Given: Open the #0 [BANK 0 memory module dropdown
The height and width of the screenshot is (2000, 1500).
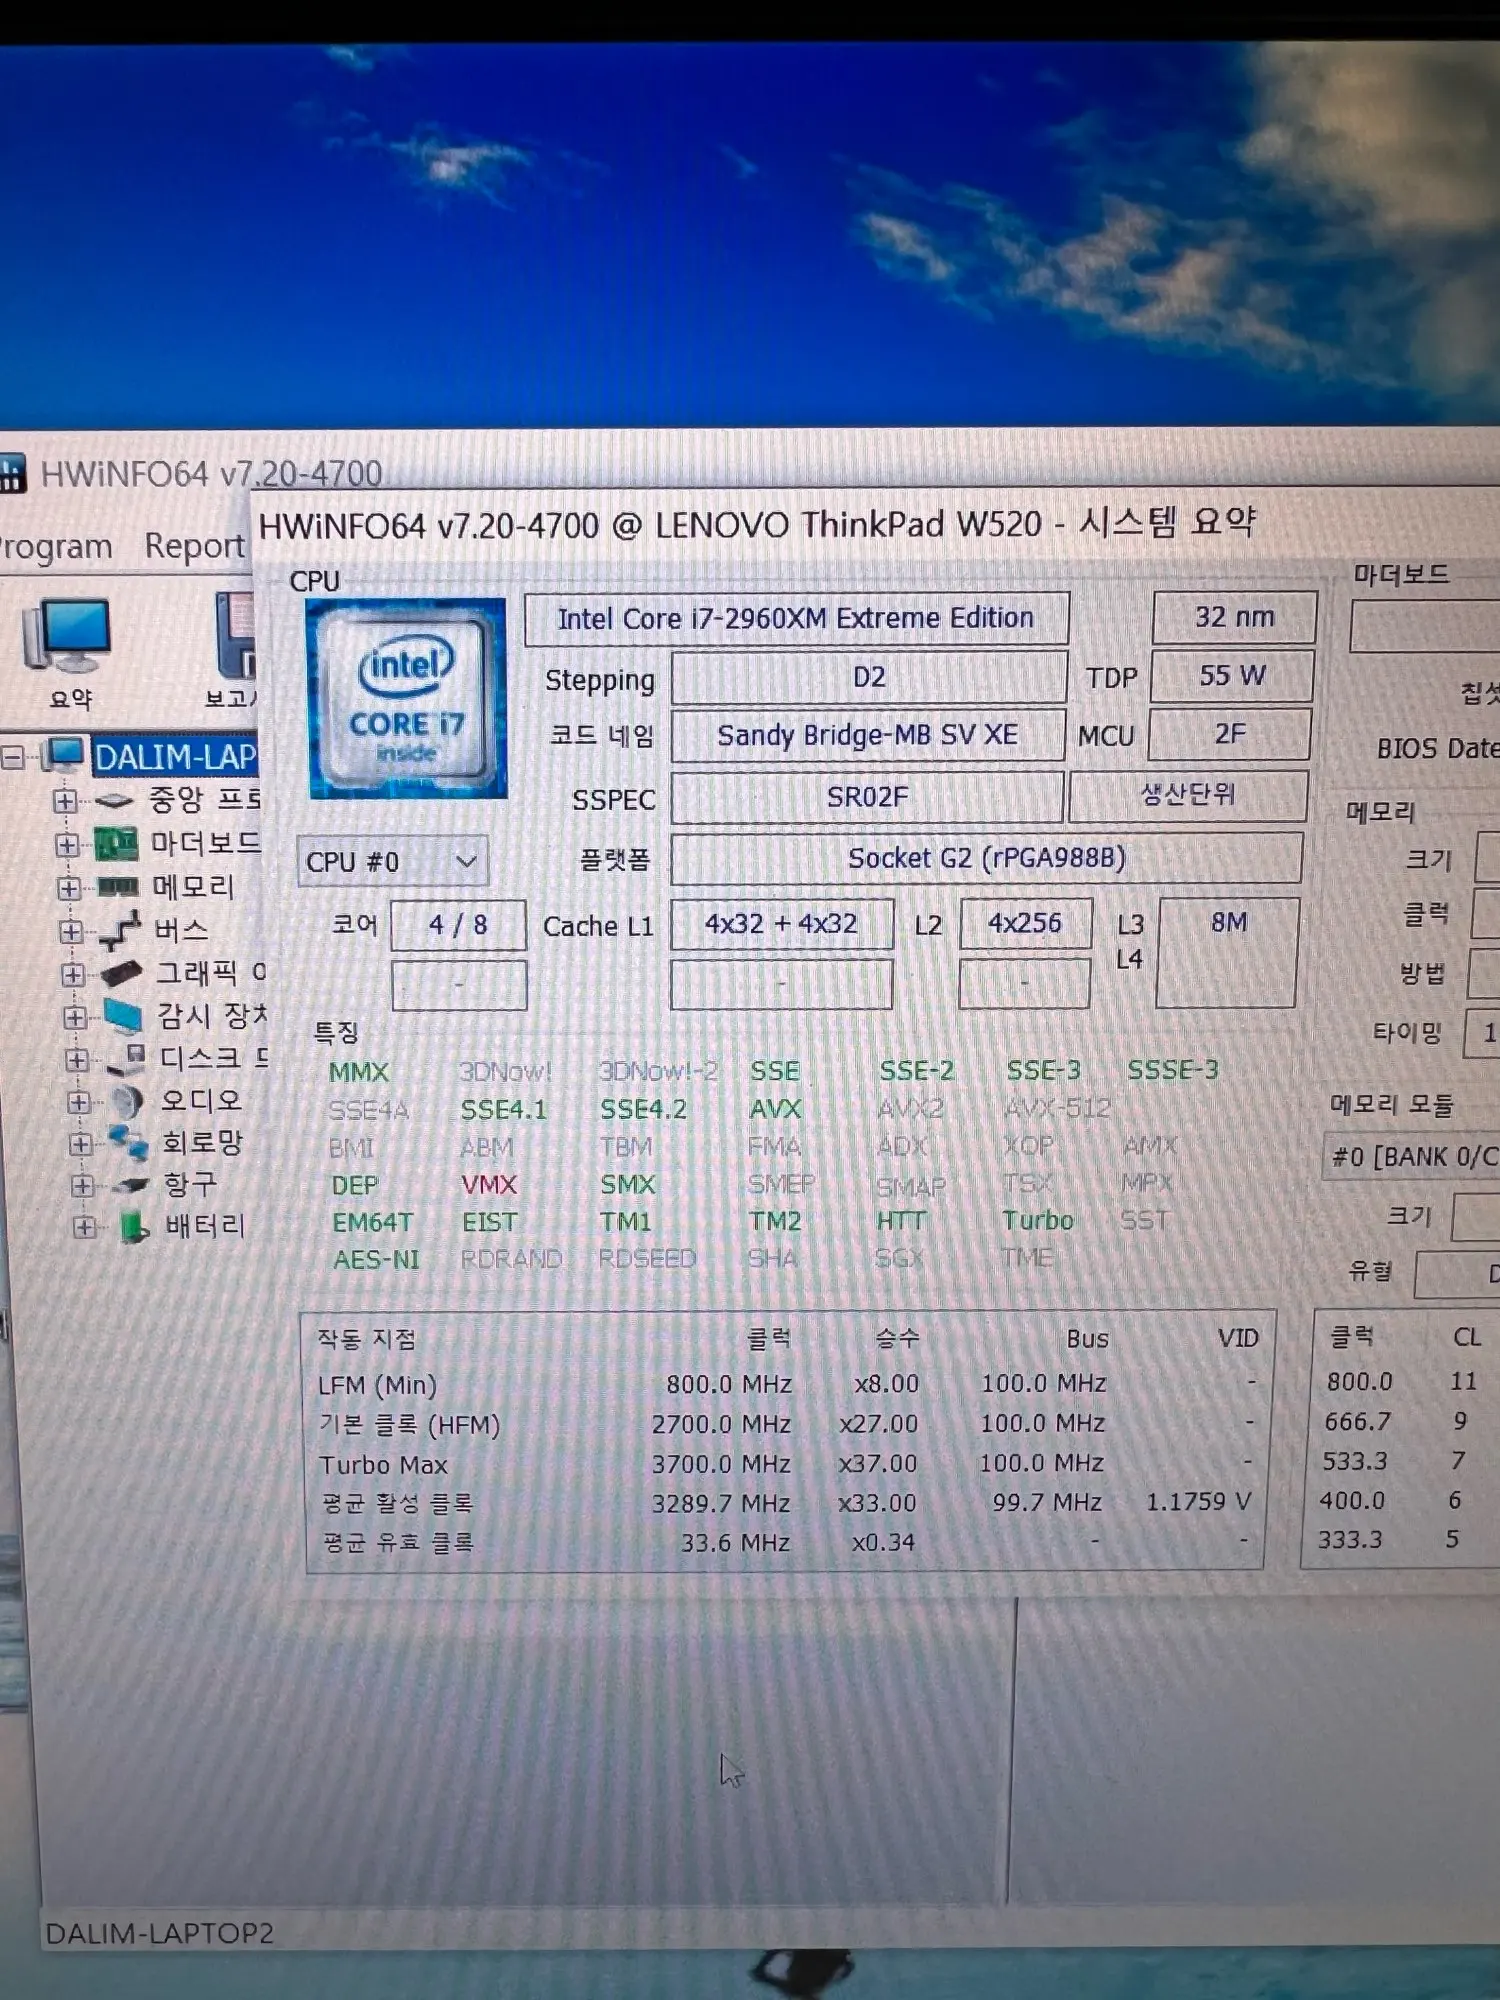Looking at the screenshot, I should pos(1412,1157).
